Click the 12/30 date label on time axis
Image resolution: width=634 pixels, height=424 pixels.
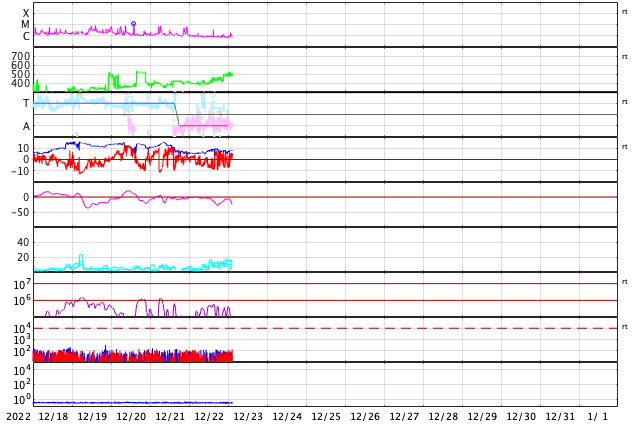[x=521, y=416]
